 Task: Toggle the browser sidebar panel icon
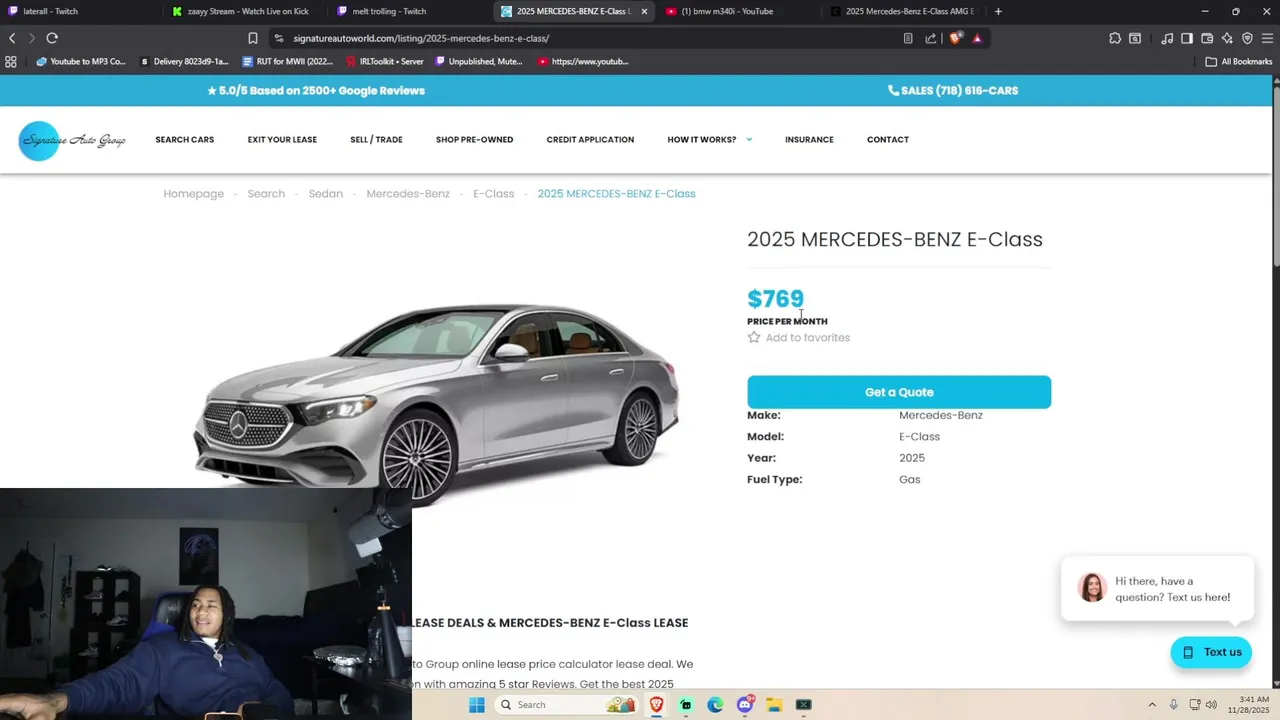point(1187,38)
